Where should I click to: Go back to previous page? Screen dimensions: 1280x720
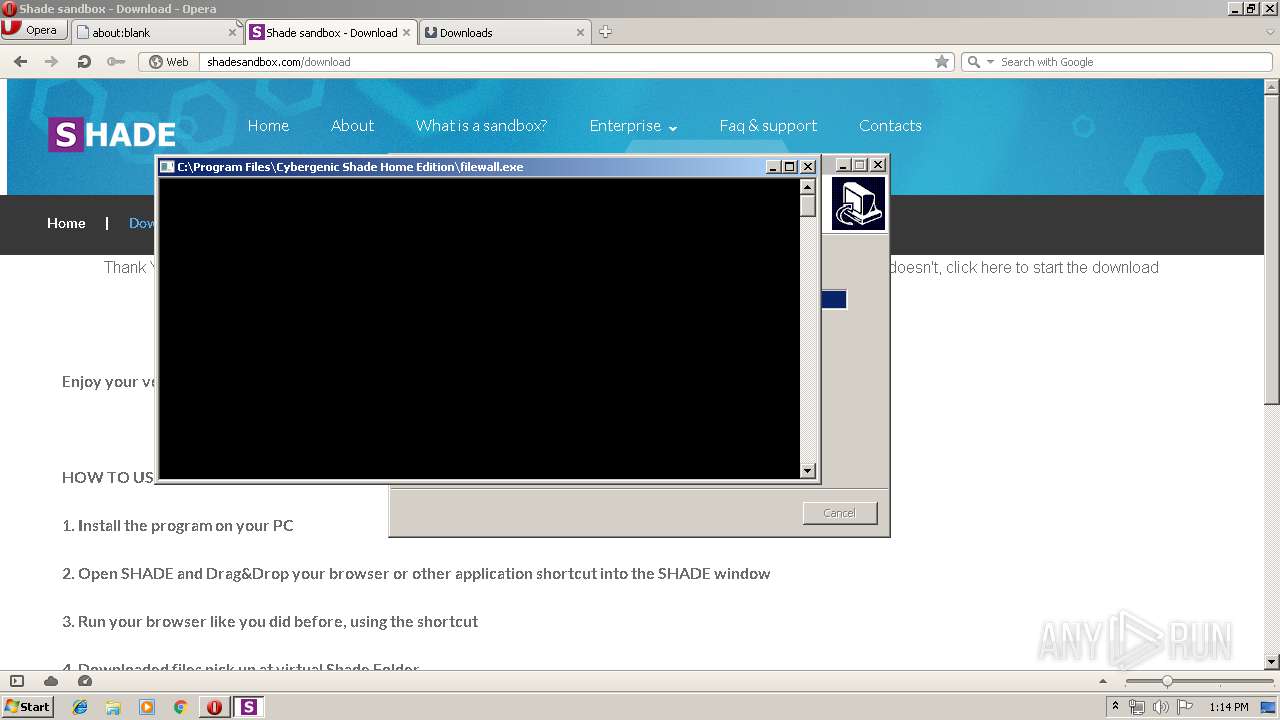click(x=20, y=61)
